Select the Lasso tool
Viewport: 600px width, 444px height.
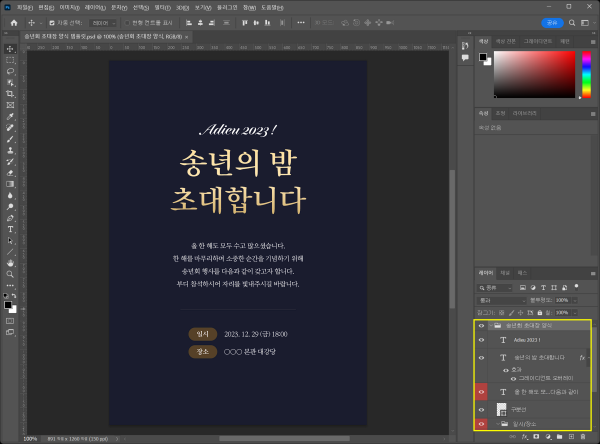[10, 71]
